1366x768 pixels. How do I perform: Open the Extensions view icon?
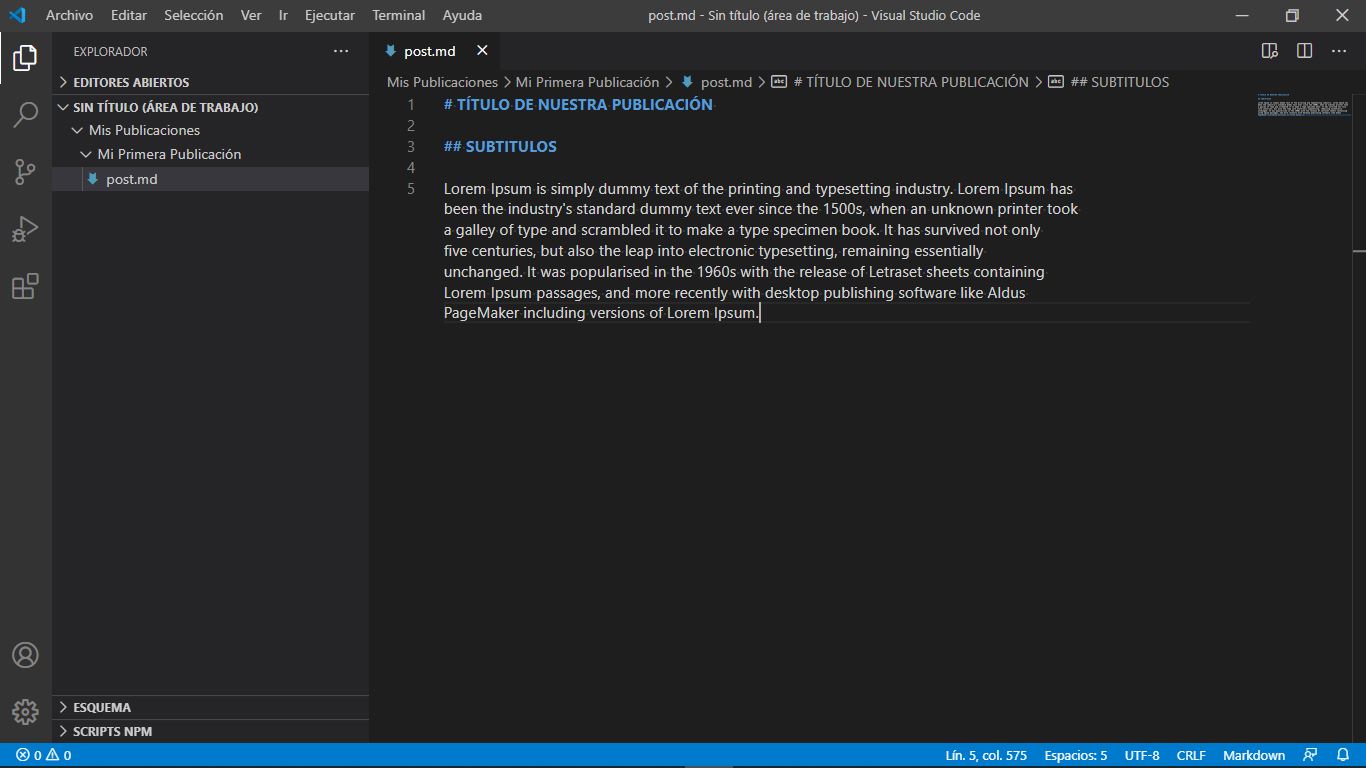pyautogui.click(x=25, y=287)
